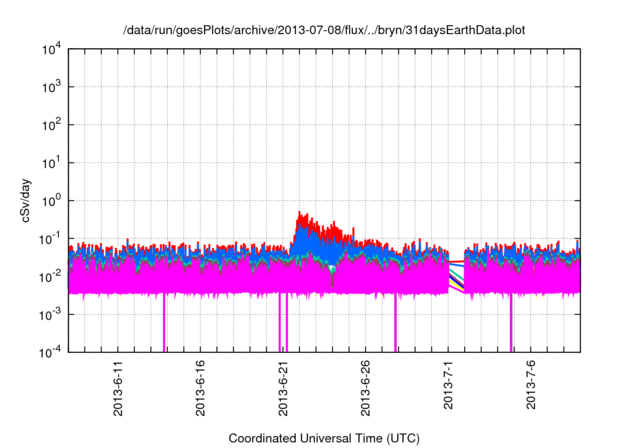Screen dimensions: 640x448
Task: Select the 'cSv/day' y-axis label
Action: [26, 200]
